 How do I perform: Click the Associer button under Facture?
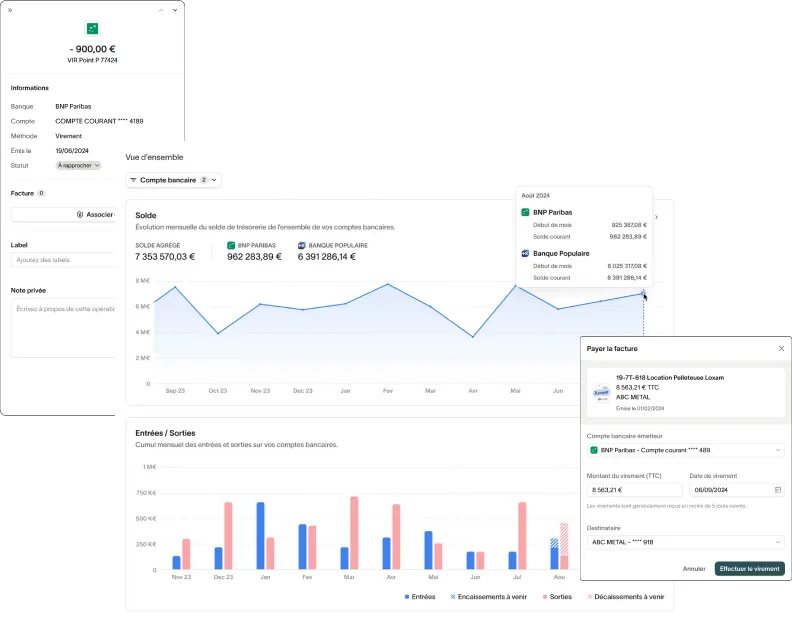(63, 214)
